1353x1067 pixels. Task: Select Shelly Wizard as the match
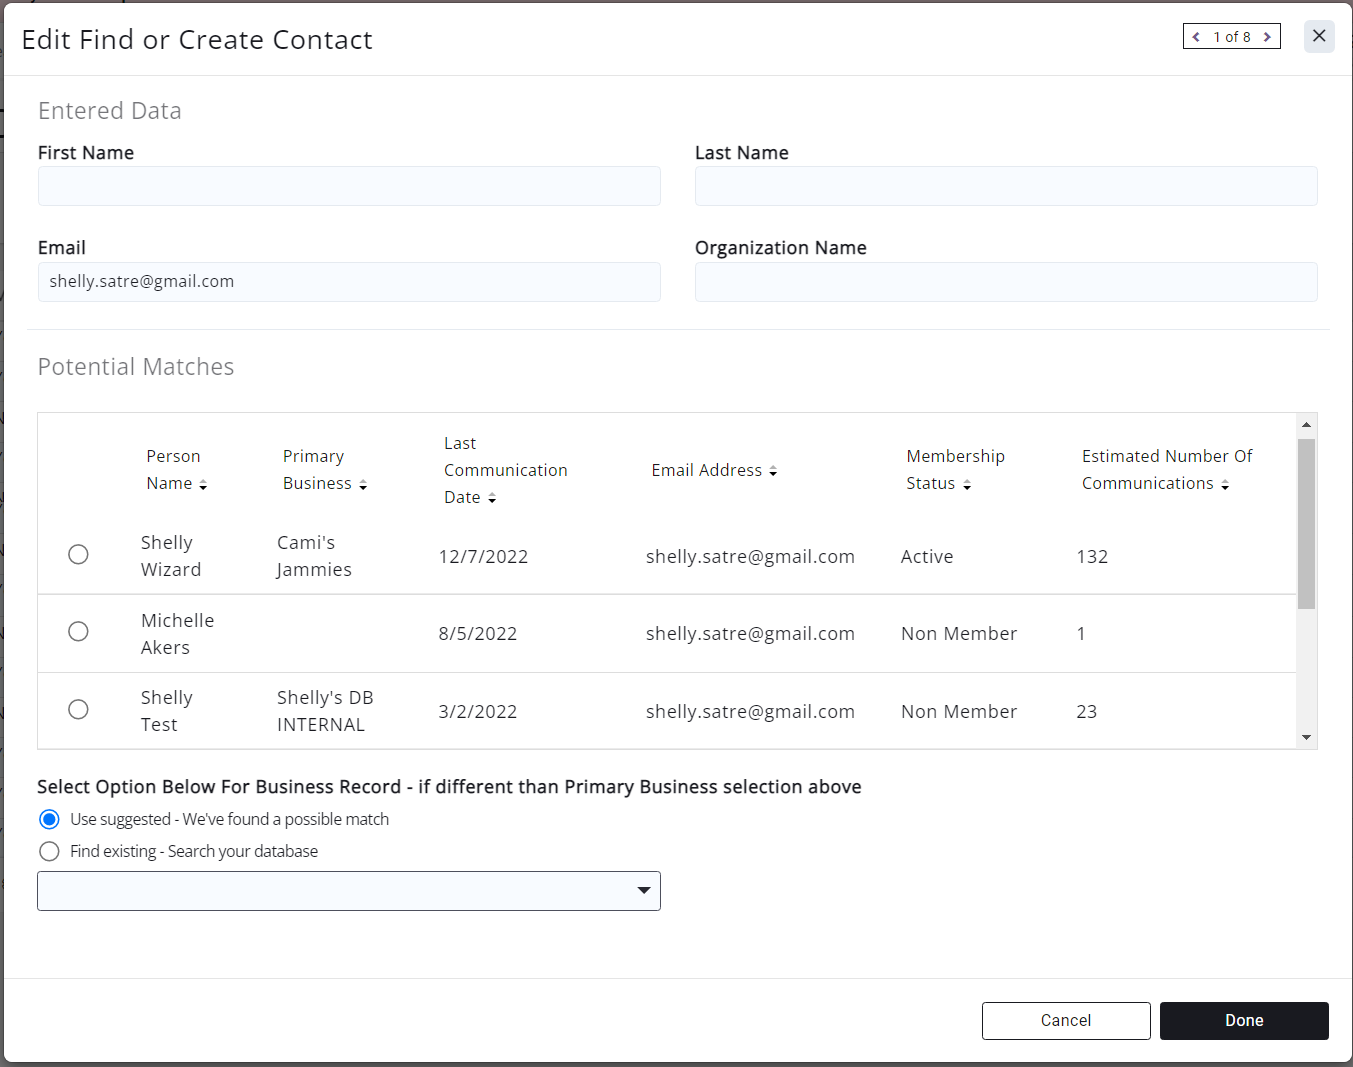click(78, 555)
